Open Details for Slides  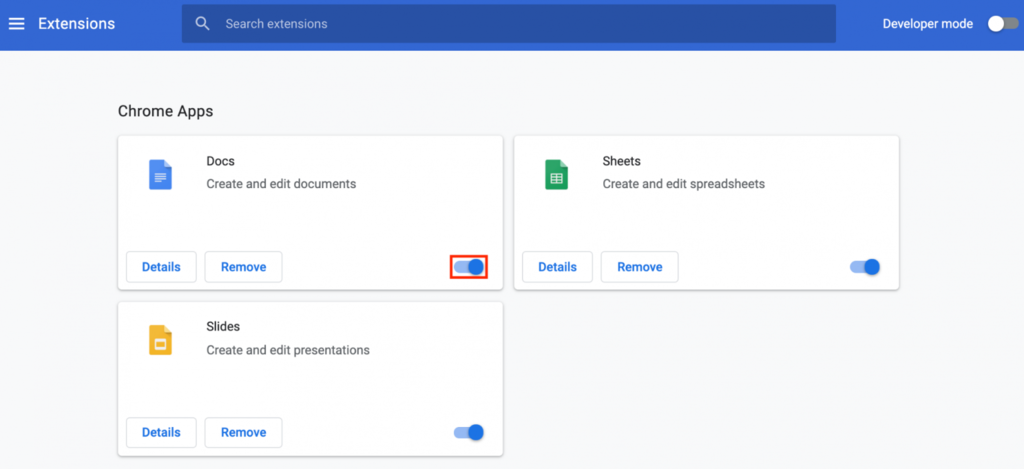coord(161,432)
